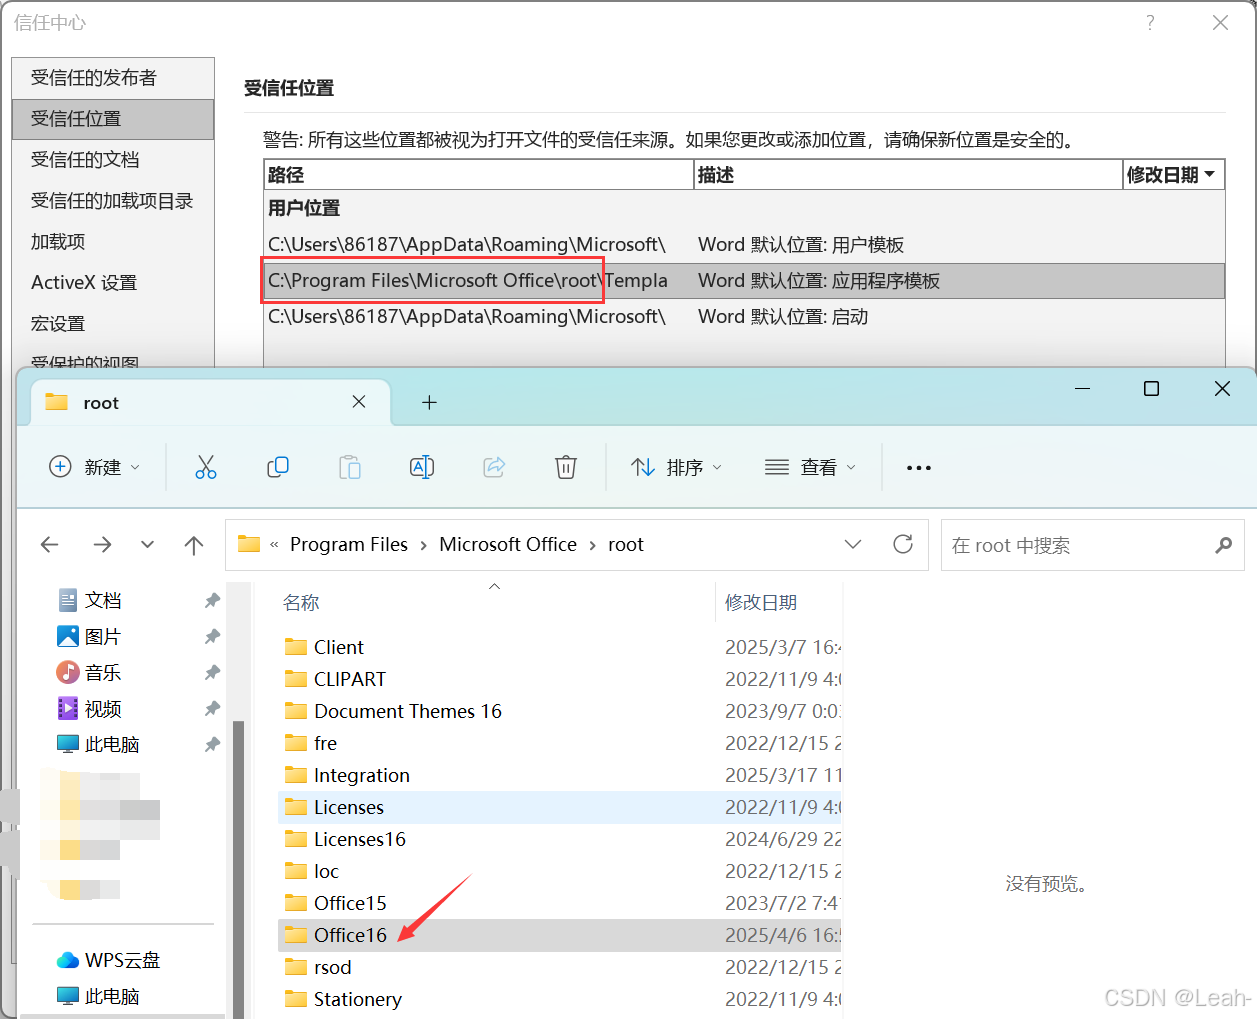Viewport: 1257px width, 1019px height.
Task: Go back with the left arrow
Action: (50, 544)
